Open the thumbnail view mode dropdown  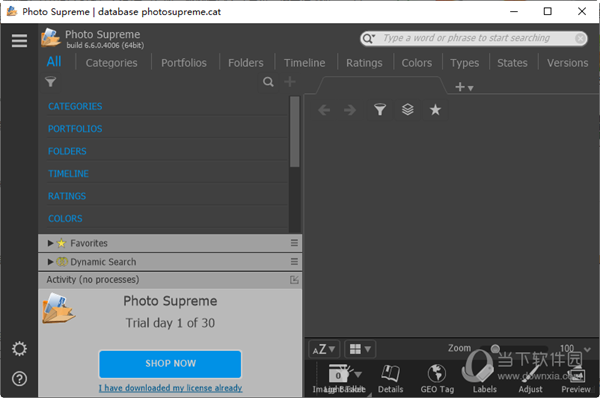(x=360, y=349)
